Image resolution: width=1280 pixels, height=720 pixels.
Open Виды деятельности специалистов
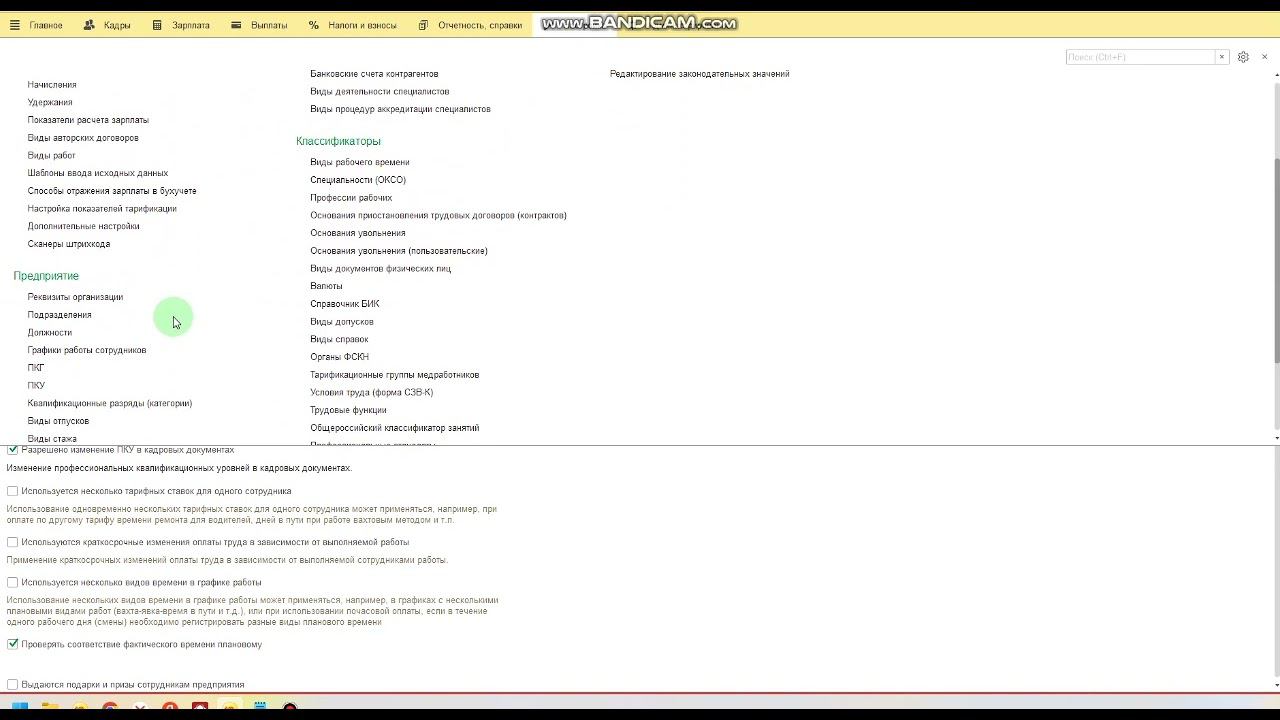click(x=380, y=92)
